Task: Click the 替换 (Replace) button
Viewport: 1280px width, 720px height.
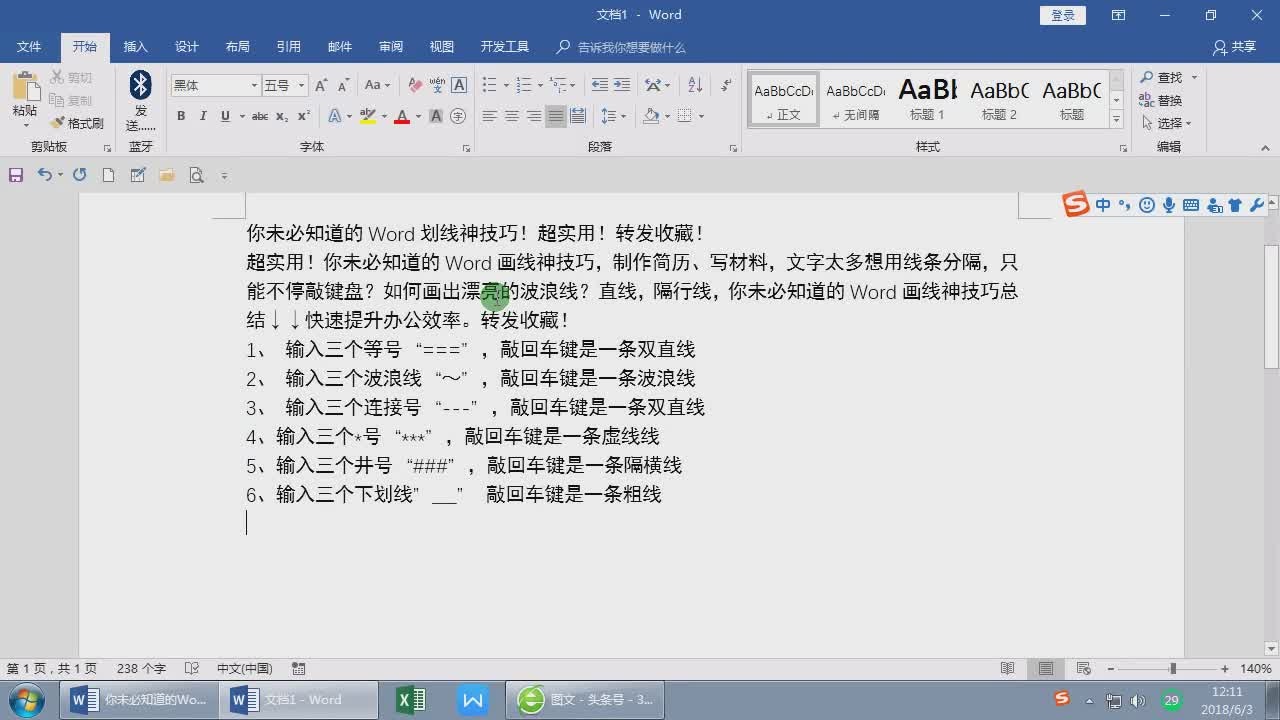Action: (1161, 100)
